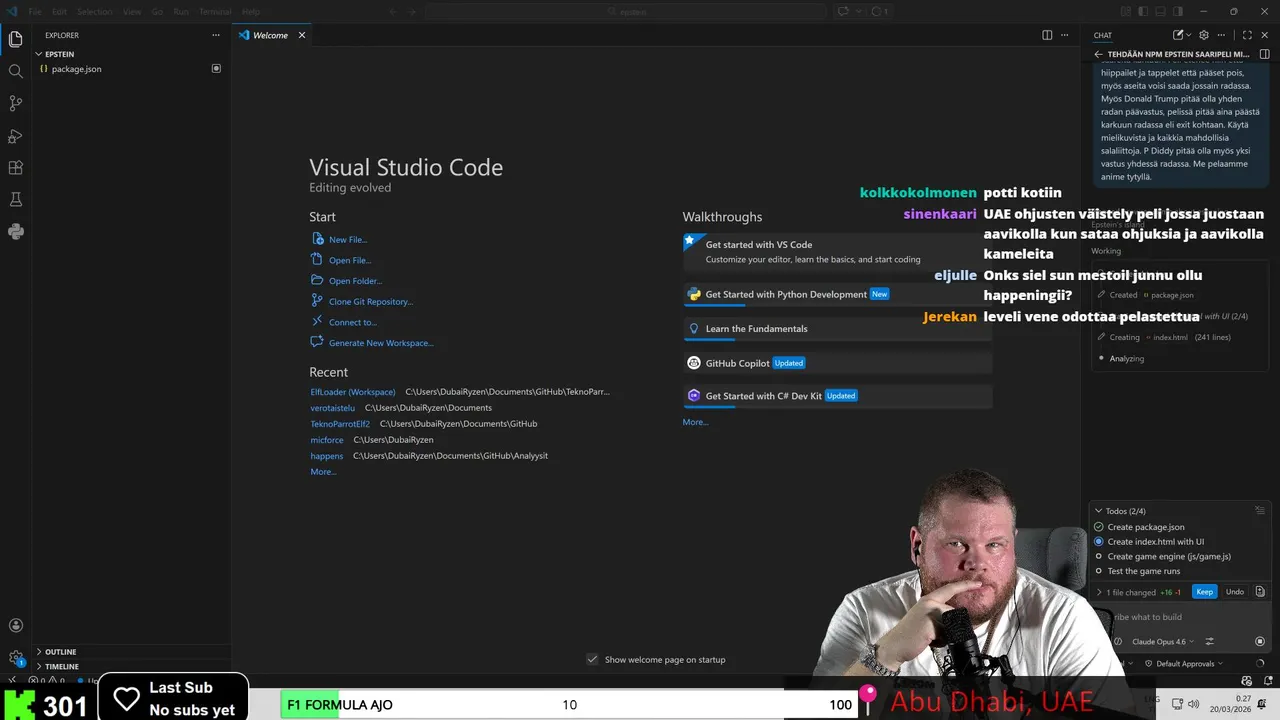The width and height of the screenshot is (1280, 720).
Task: Click Generate New Workspace link
Action: pyautogui.click(x=371, y=343)
